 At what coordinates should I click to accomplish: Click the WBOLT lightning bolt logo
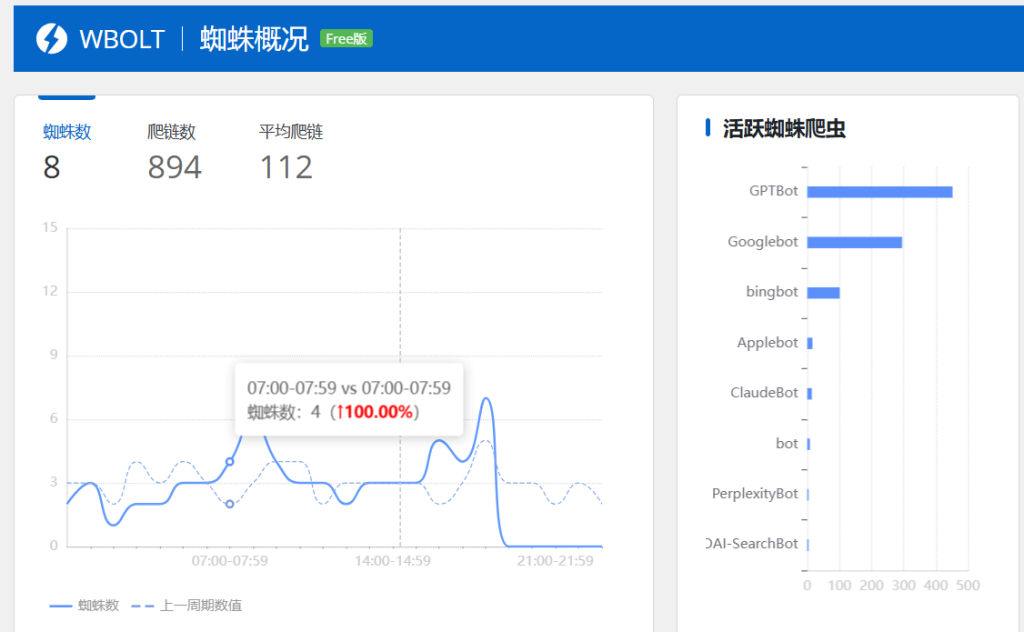(51, 38)
